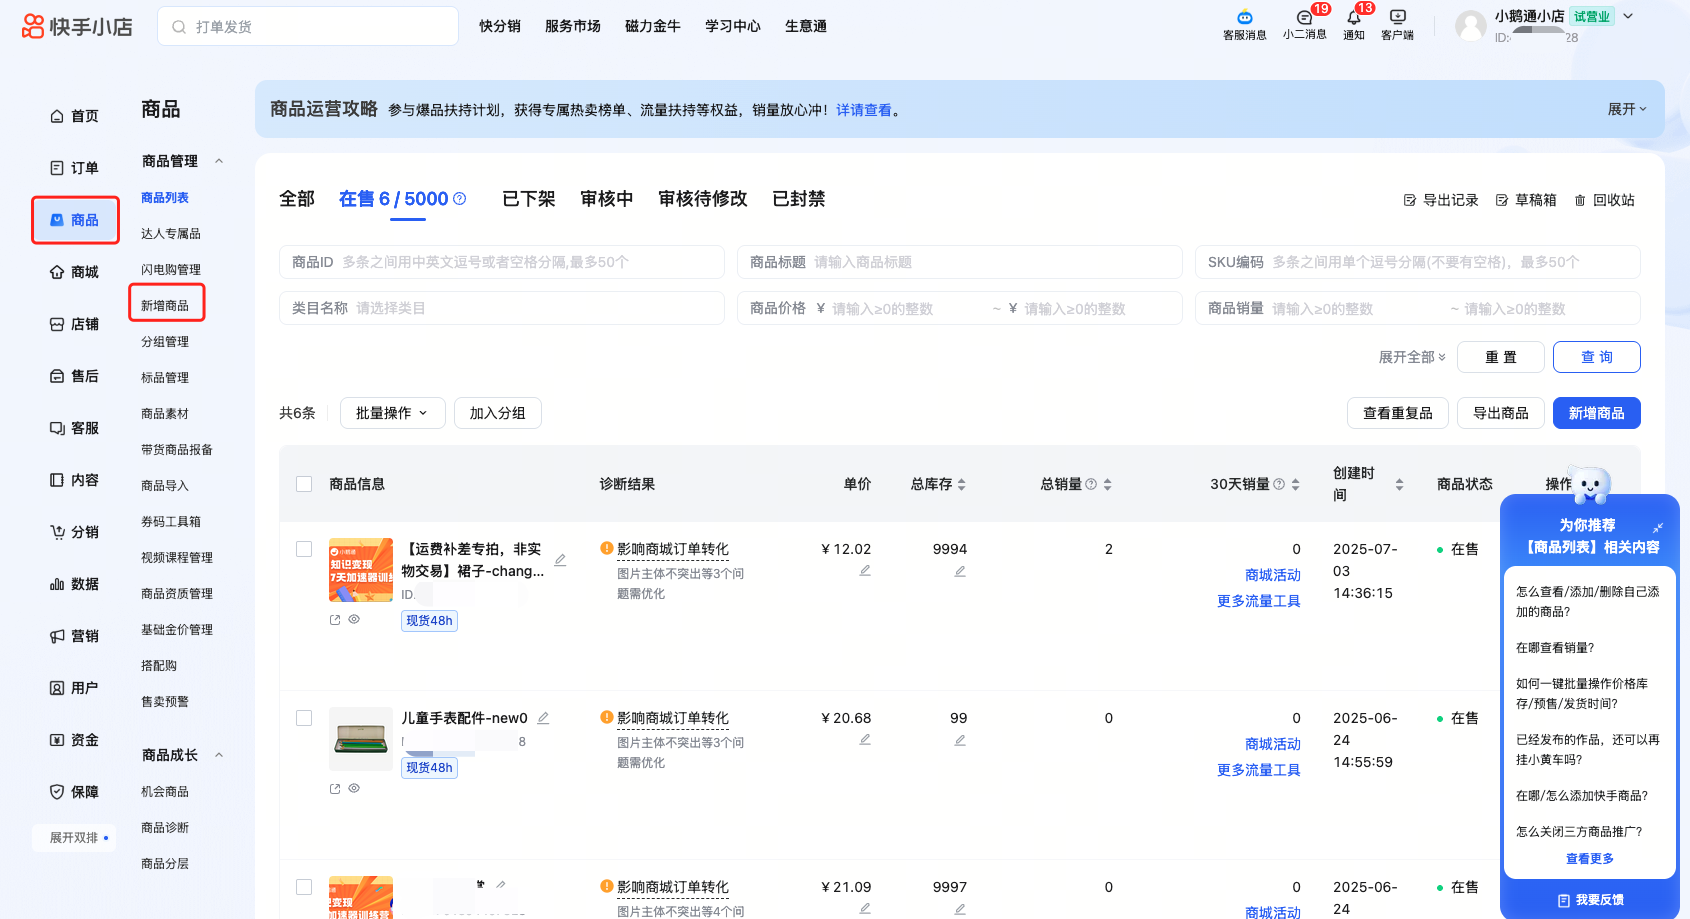1690x919 pixels.
Task: Switch to the 审核中 tab
Action: pos(607,199)
